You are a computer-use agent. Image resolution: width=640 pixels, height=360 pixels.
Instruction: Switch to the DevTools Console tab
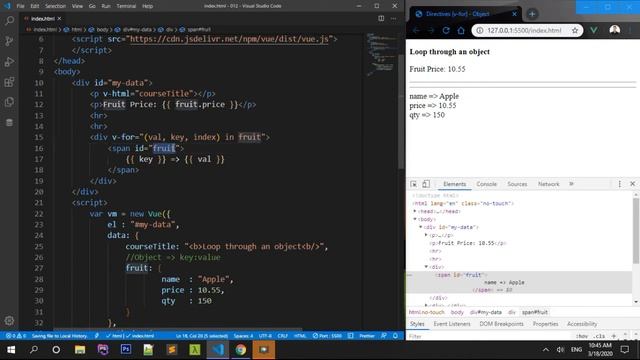pos(487,184)
